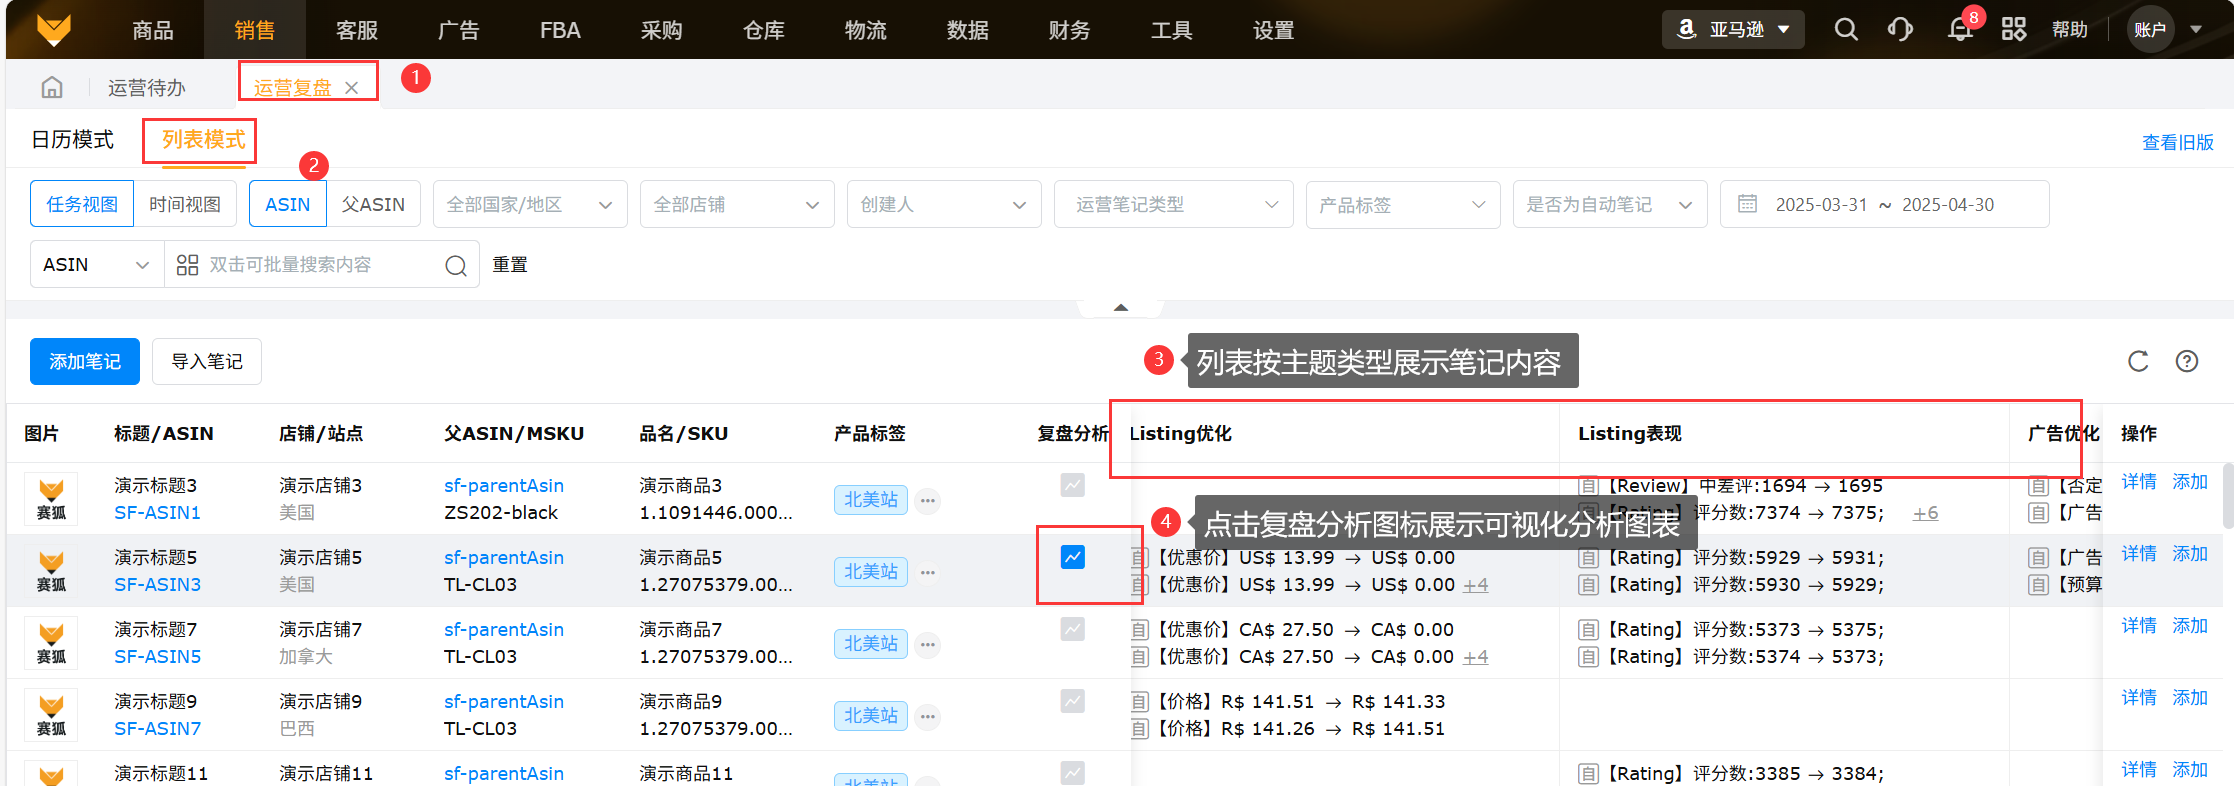This screenshot has height=786, width=2234.
Task: Open the 是否为自动笔记 dropdown
Action: 1610,204
